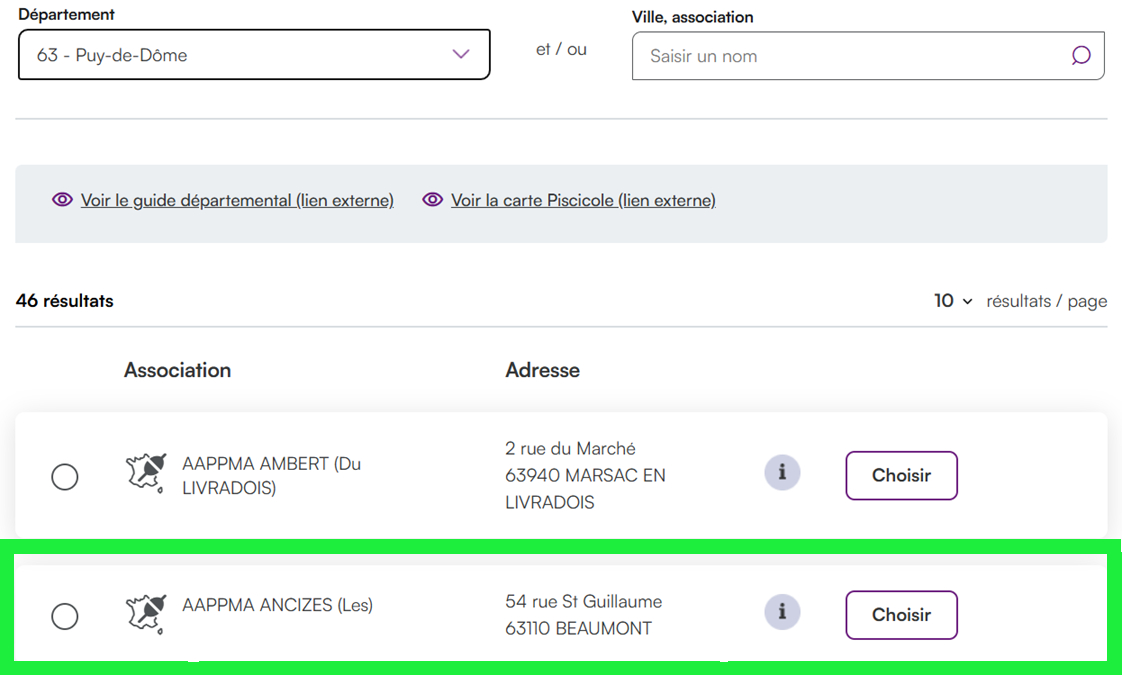1122x675 pixels.
Task: Open the 'Voir le guide départemental' link
Action: (237, 201)
